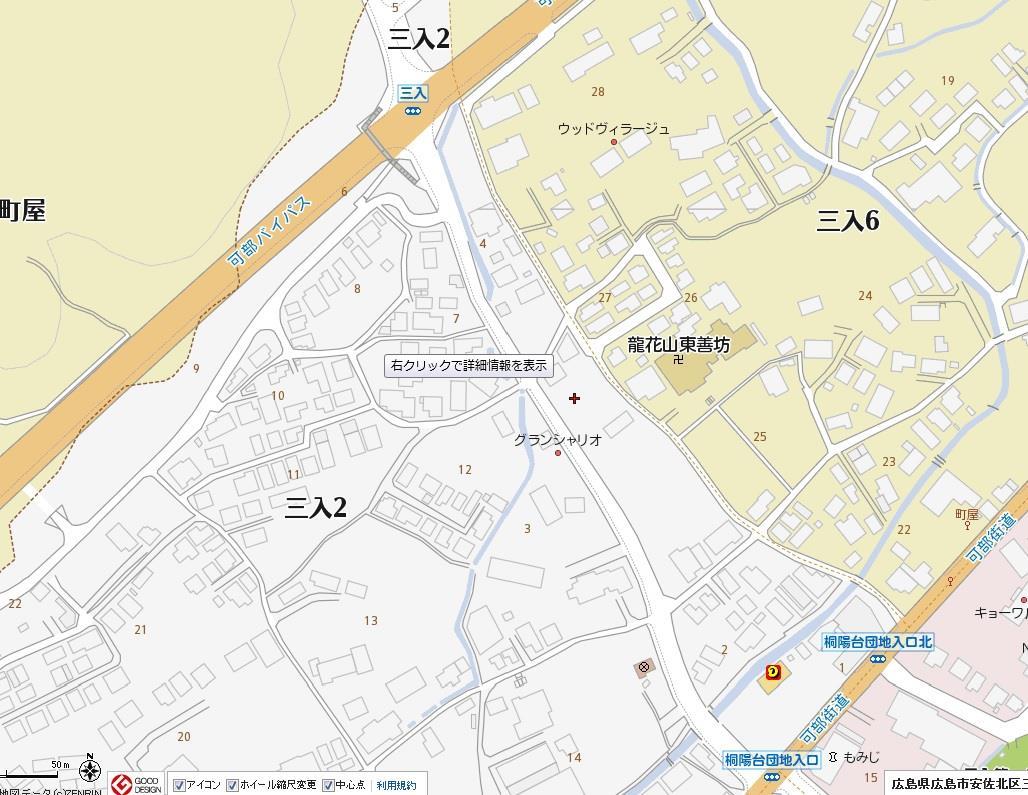
Task: Click the 龍花山東善坊 temple label
Action: click(679, 344)
